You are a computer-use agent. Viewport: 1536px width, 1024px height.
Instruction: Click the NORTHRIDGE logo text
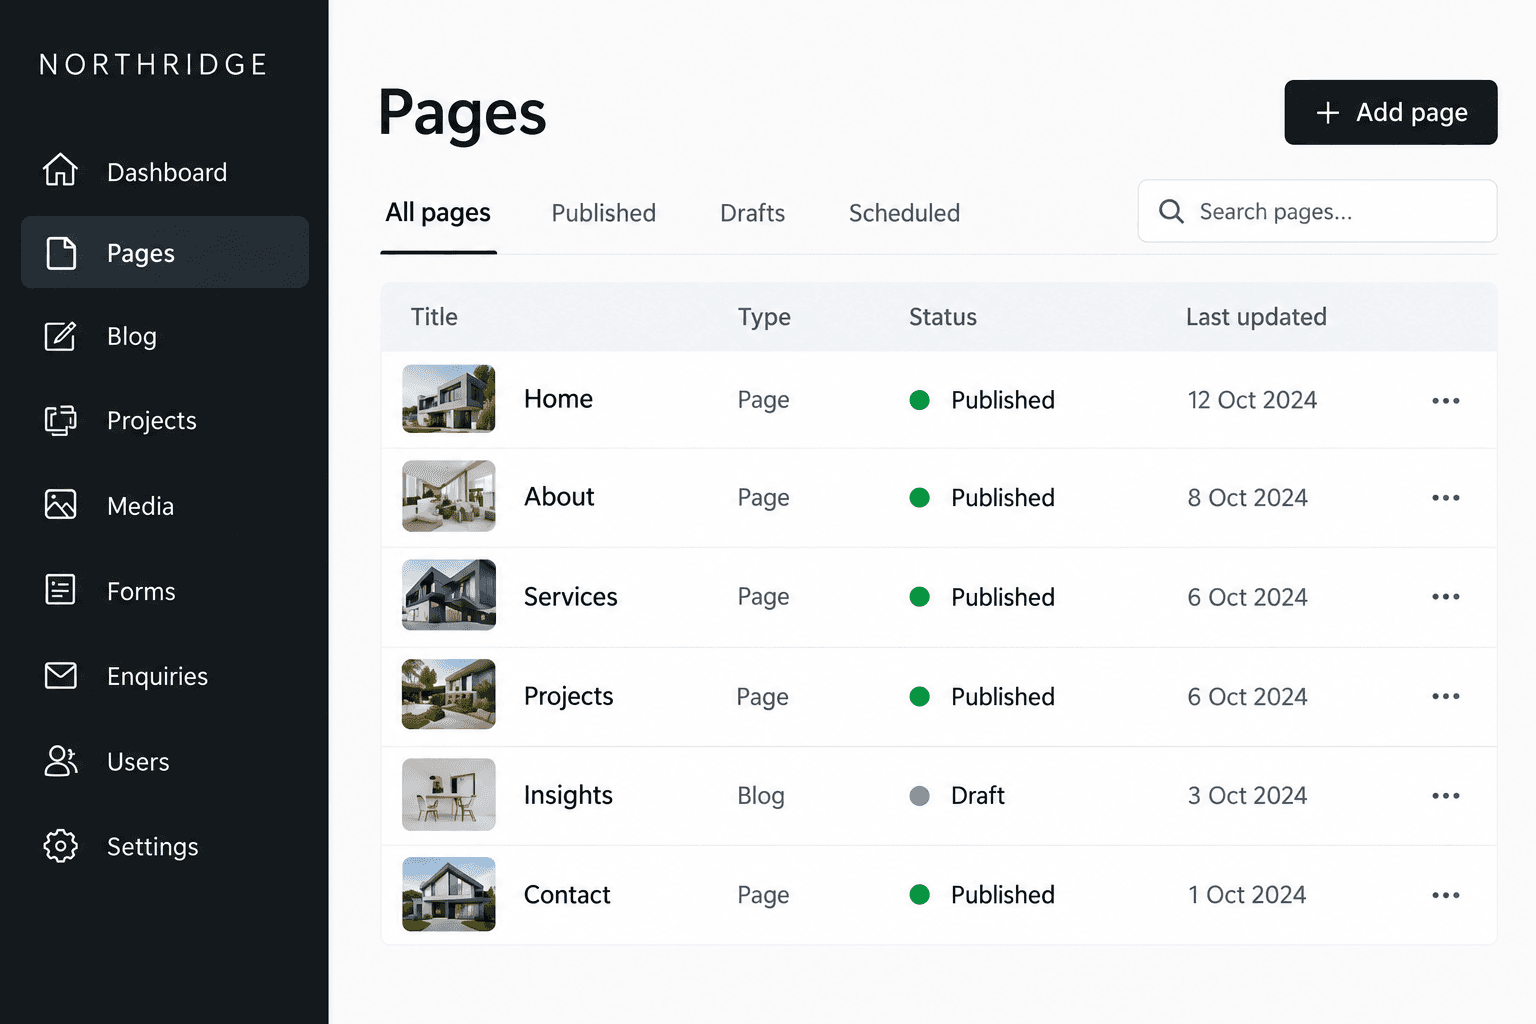coord(154,65)
